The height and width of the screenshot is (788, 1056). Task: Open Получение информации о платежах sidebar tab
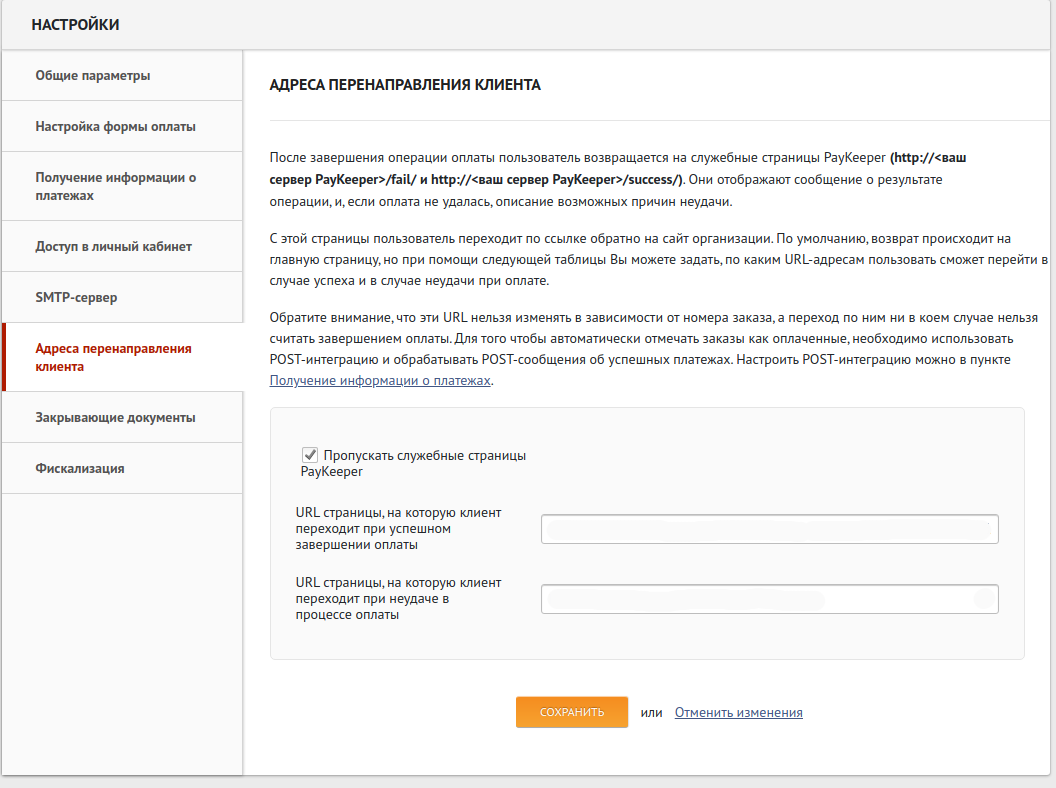click(115, 186)
